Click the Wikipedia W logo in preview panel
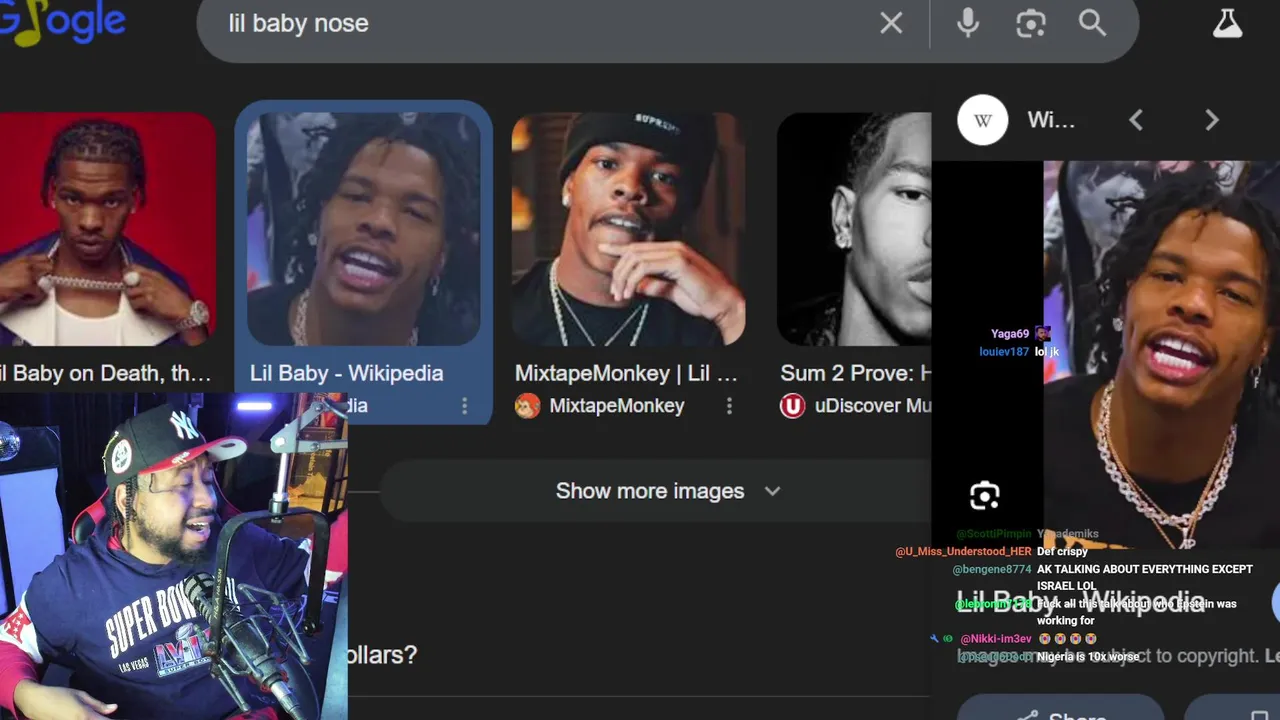 click(983, 120)
